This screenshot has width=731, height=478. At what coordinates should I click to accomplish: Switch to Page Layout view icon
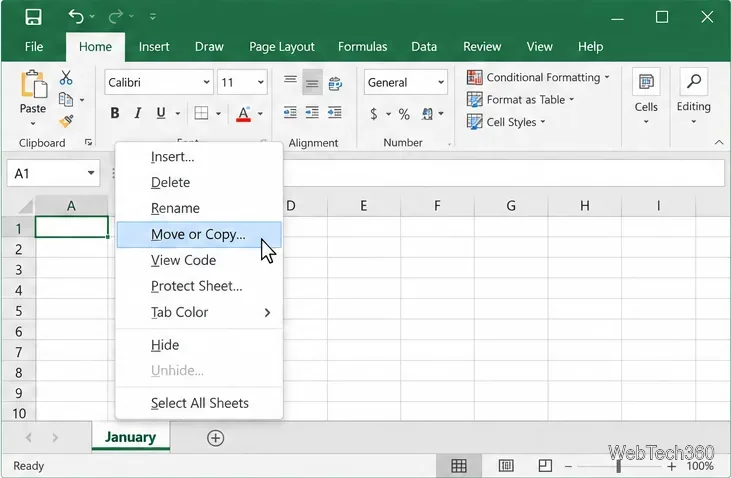pos(506,465)
